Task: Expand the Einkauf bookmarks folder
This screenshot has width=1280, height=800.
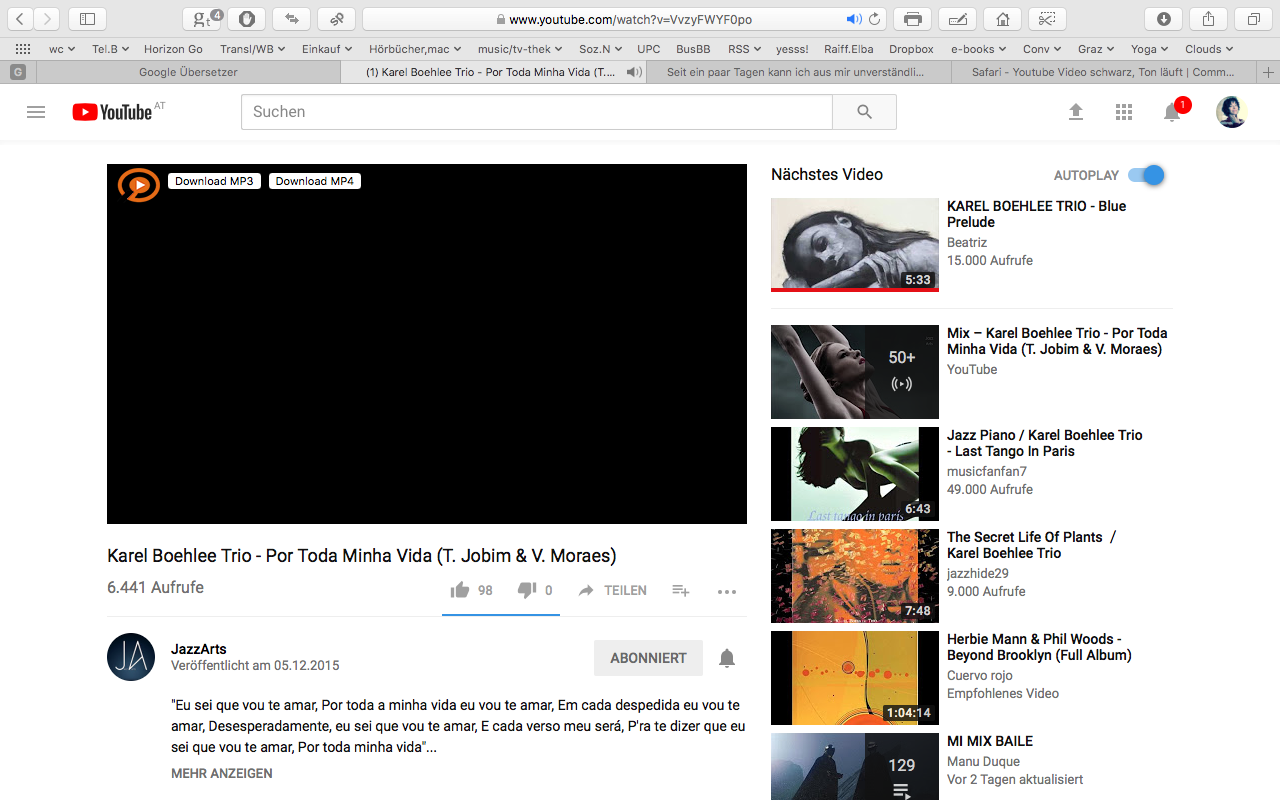Action: 326,49
